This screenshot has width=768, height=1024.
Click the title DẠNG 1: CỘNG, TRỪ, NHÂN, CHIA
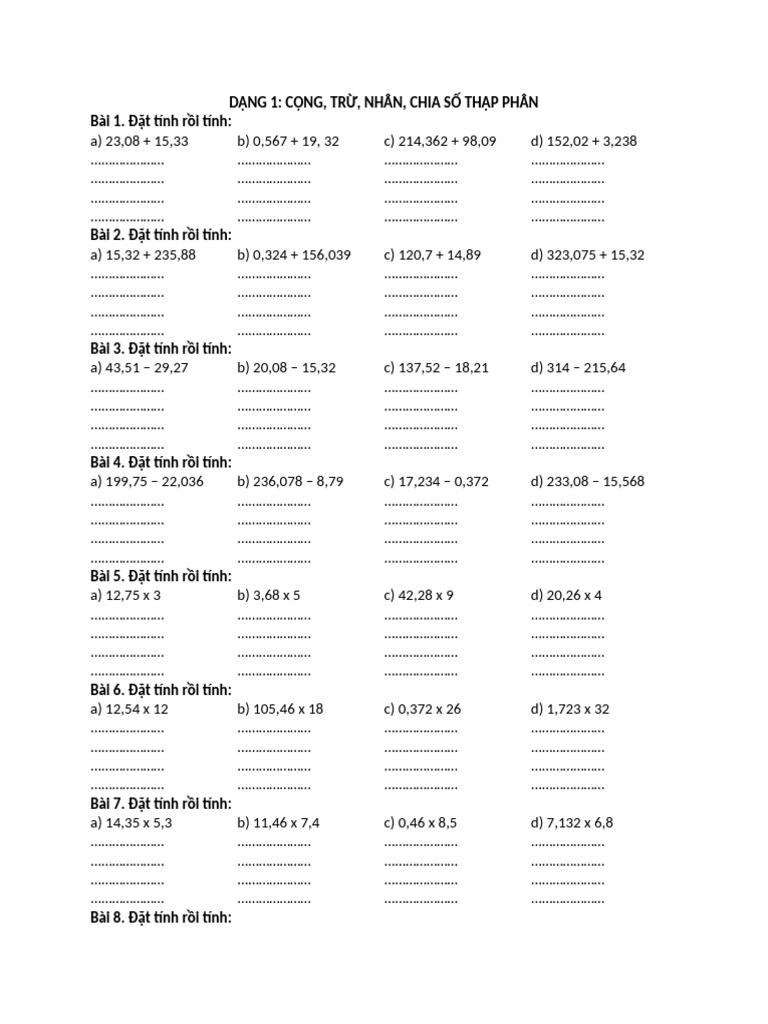tap(383, 102)
